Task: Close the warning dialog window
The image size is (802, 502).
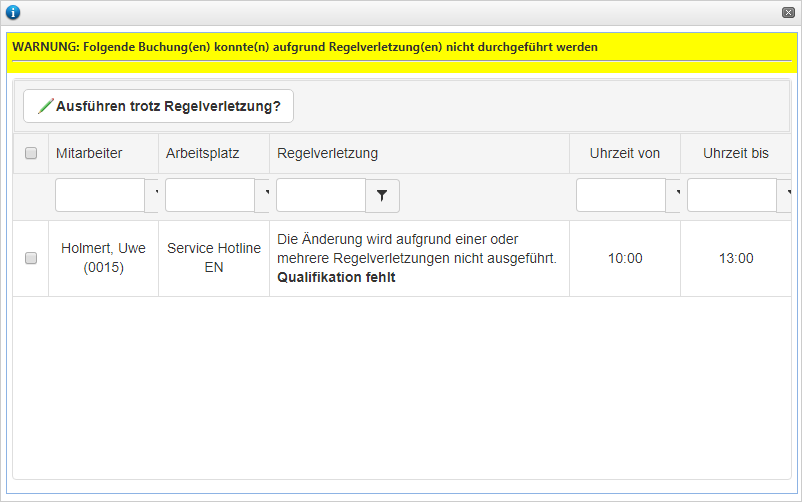Action: coord(788,13)
